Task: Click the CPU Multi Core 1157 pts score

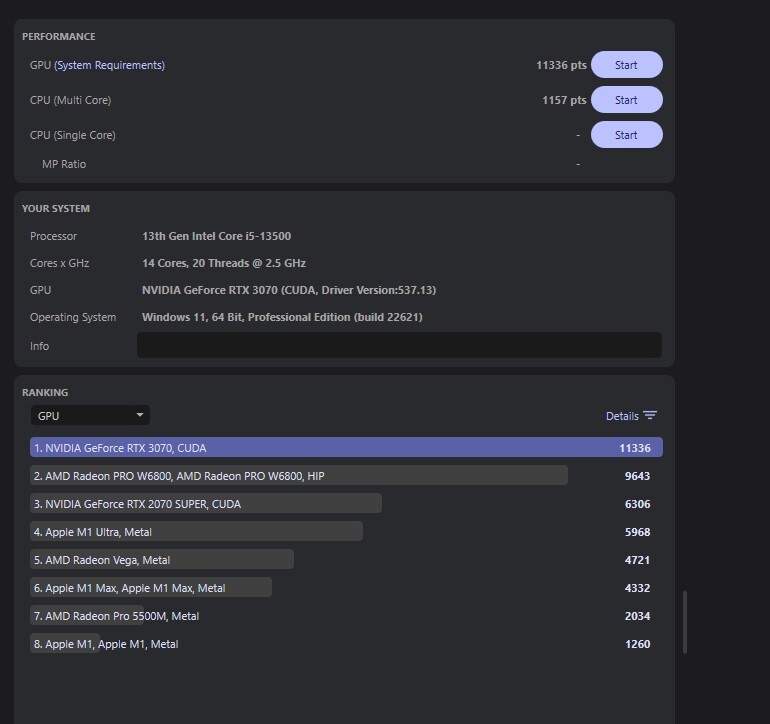Action: pos(563,100)
